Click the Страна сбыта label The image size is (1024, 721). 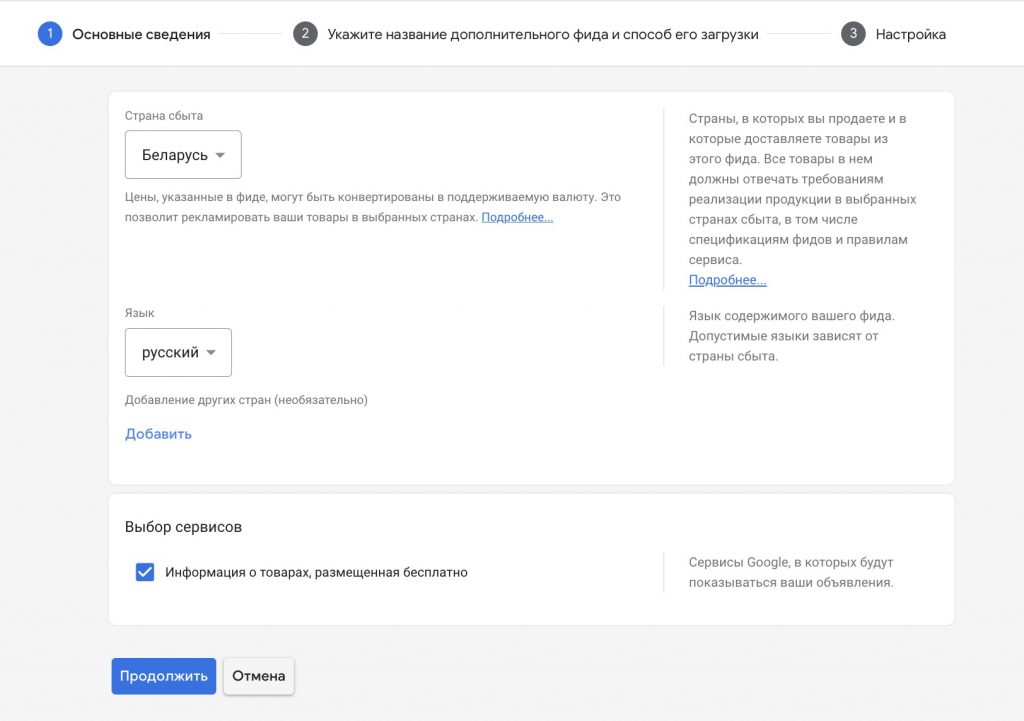164,116
